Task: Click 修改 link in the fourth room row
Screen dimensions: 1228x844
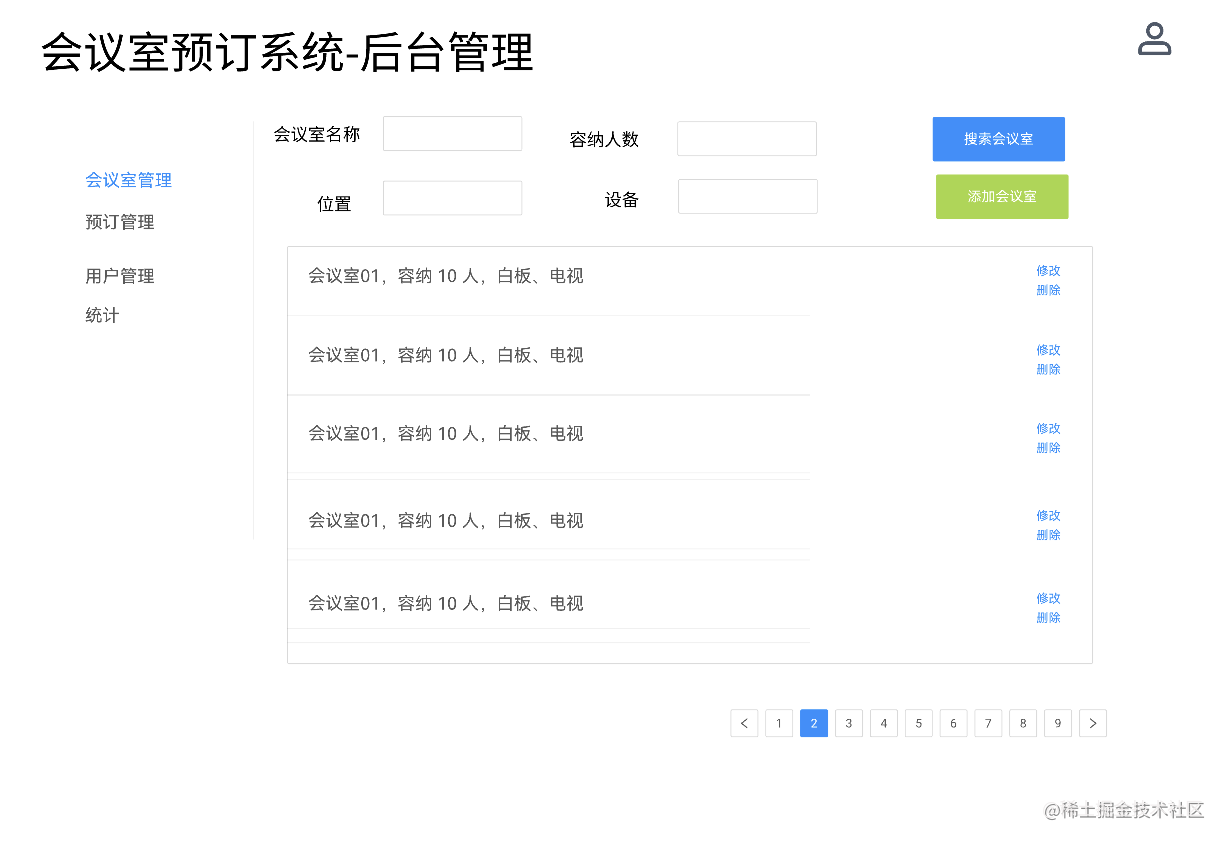Action: [x=1048, y=515]
